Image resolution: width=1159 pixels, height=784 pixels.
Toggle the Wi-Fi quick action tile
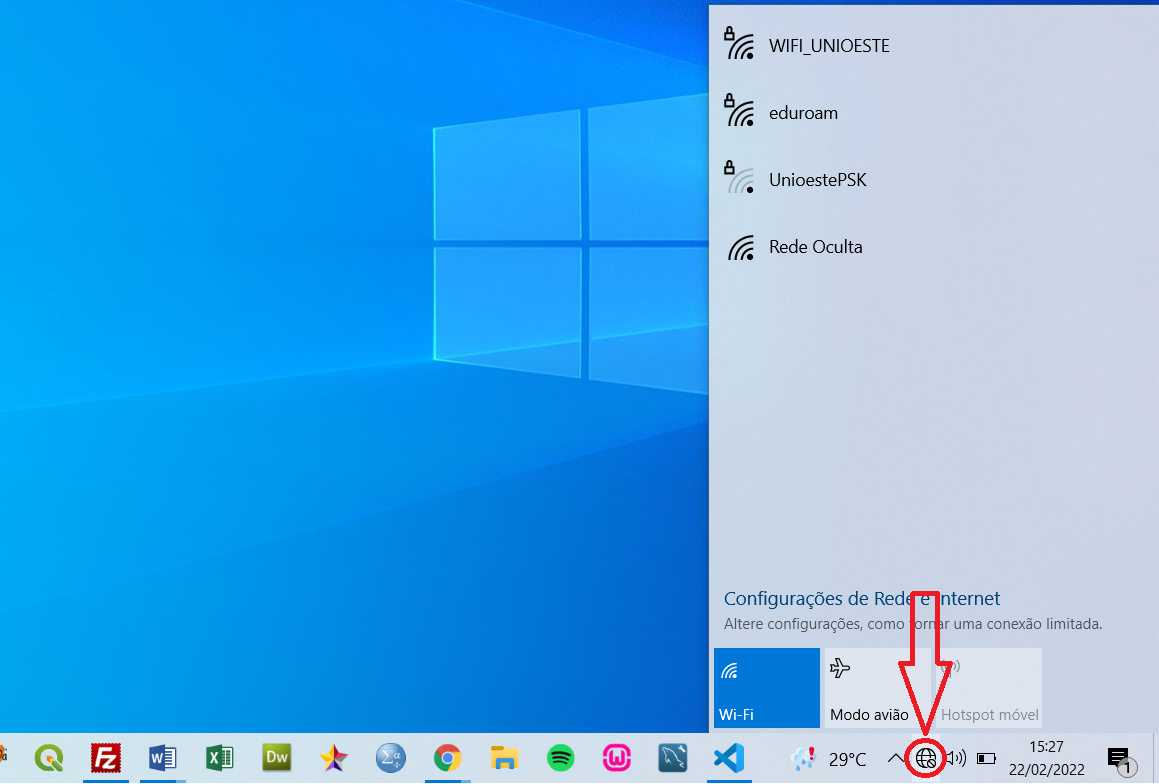pyautogui.click(x=767, y=688)
